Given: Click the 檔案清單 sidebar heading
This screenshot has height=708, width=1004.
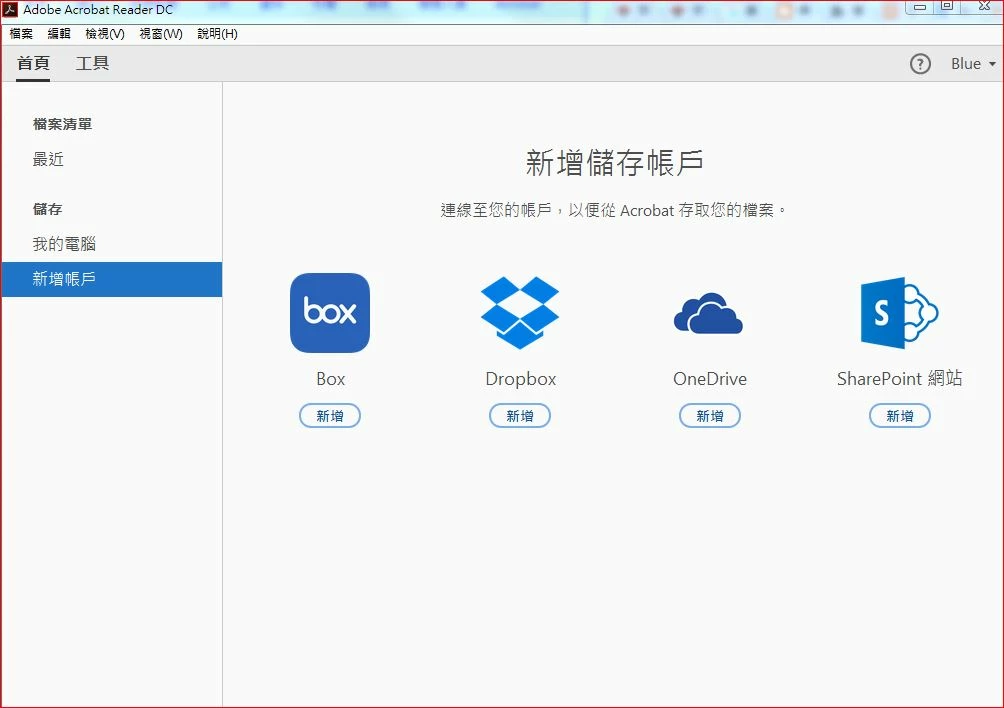Looking at the screenshot, I should pyautogui.click(x=62, y=124).
